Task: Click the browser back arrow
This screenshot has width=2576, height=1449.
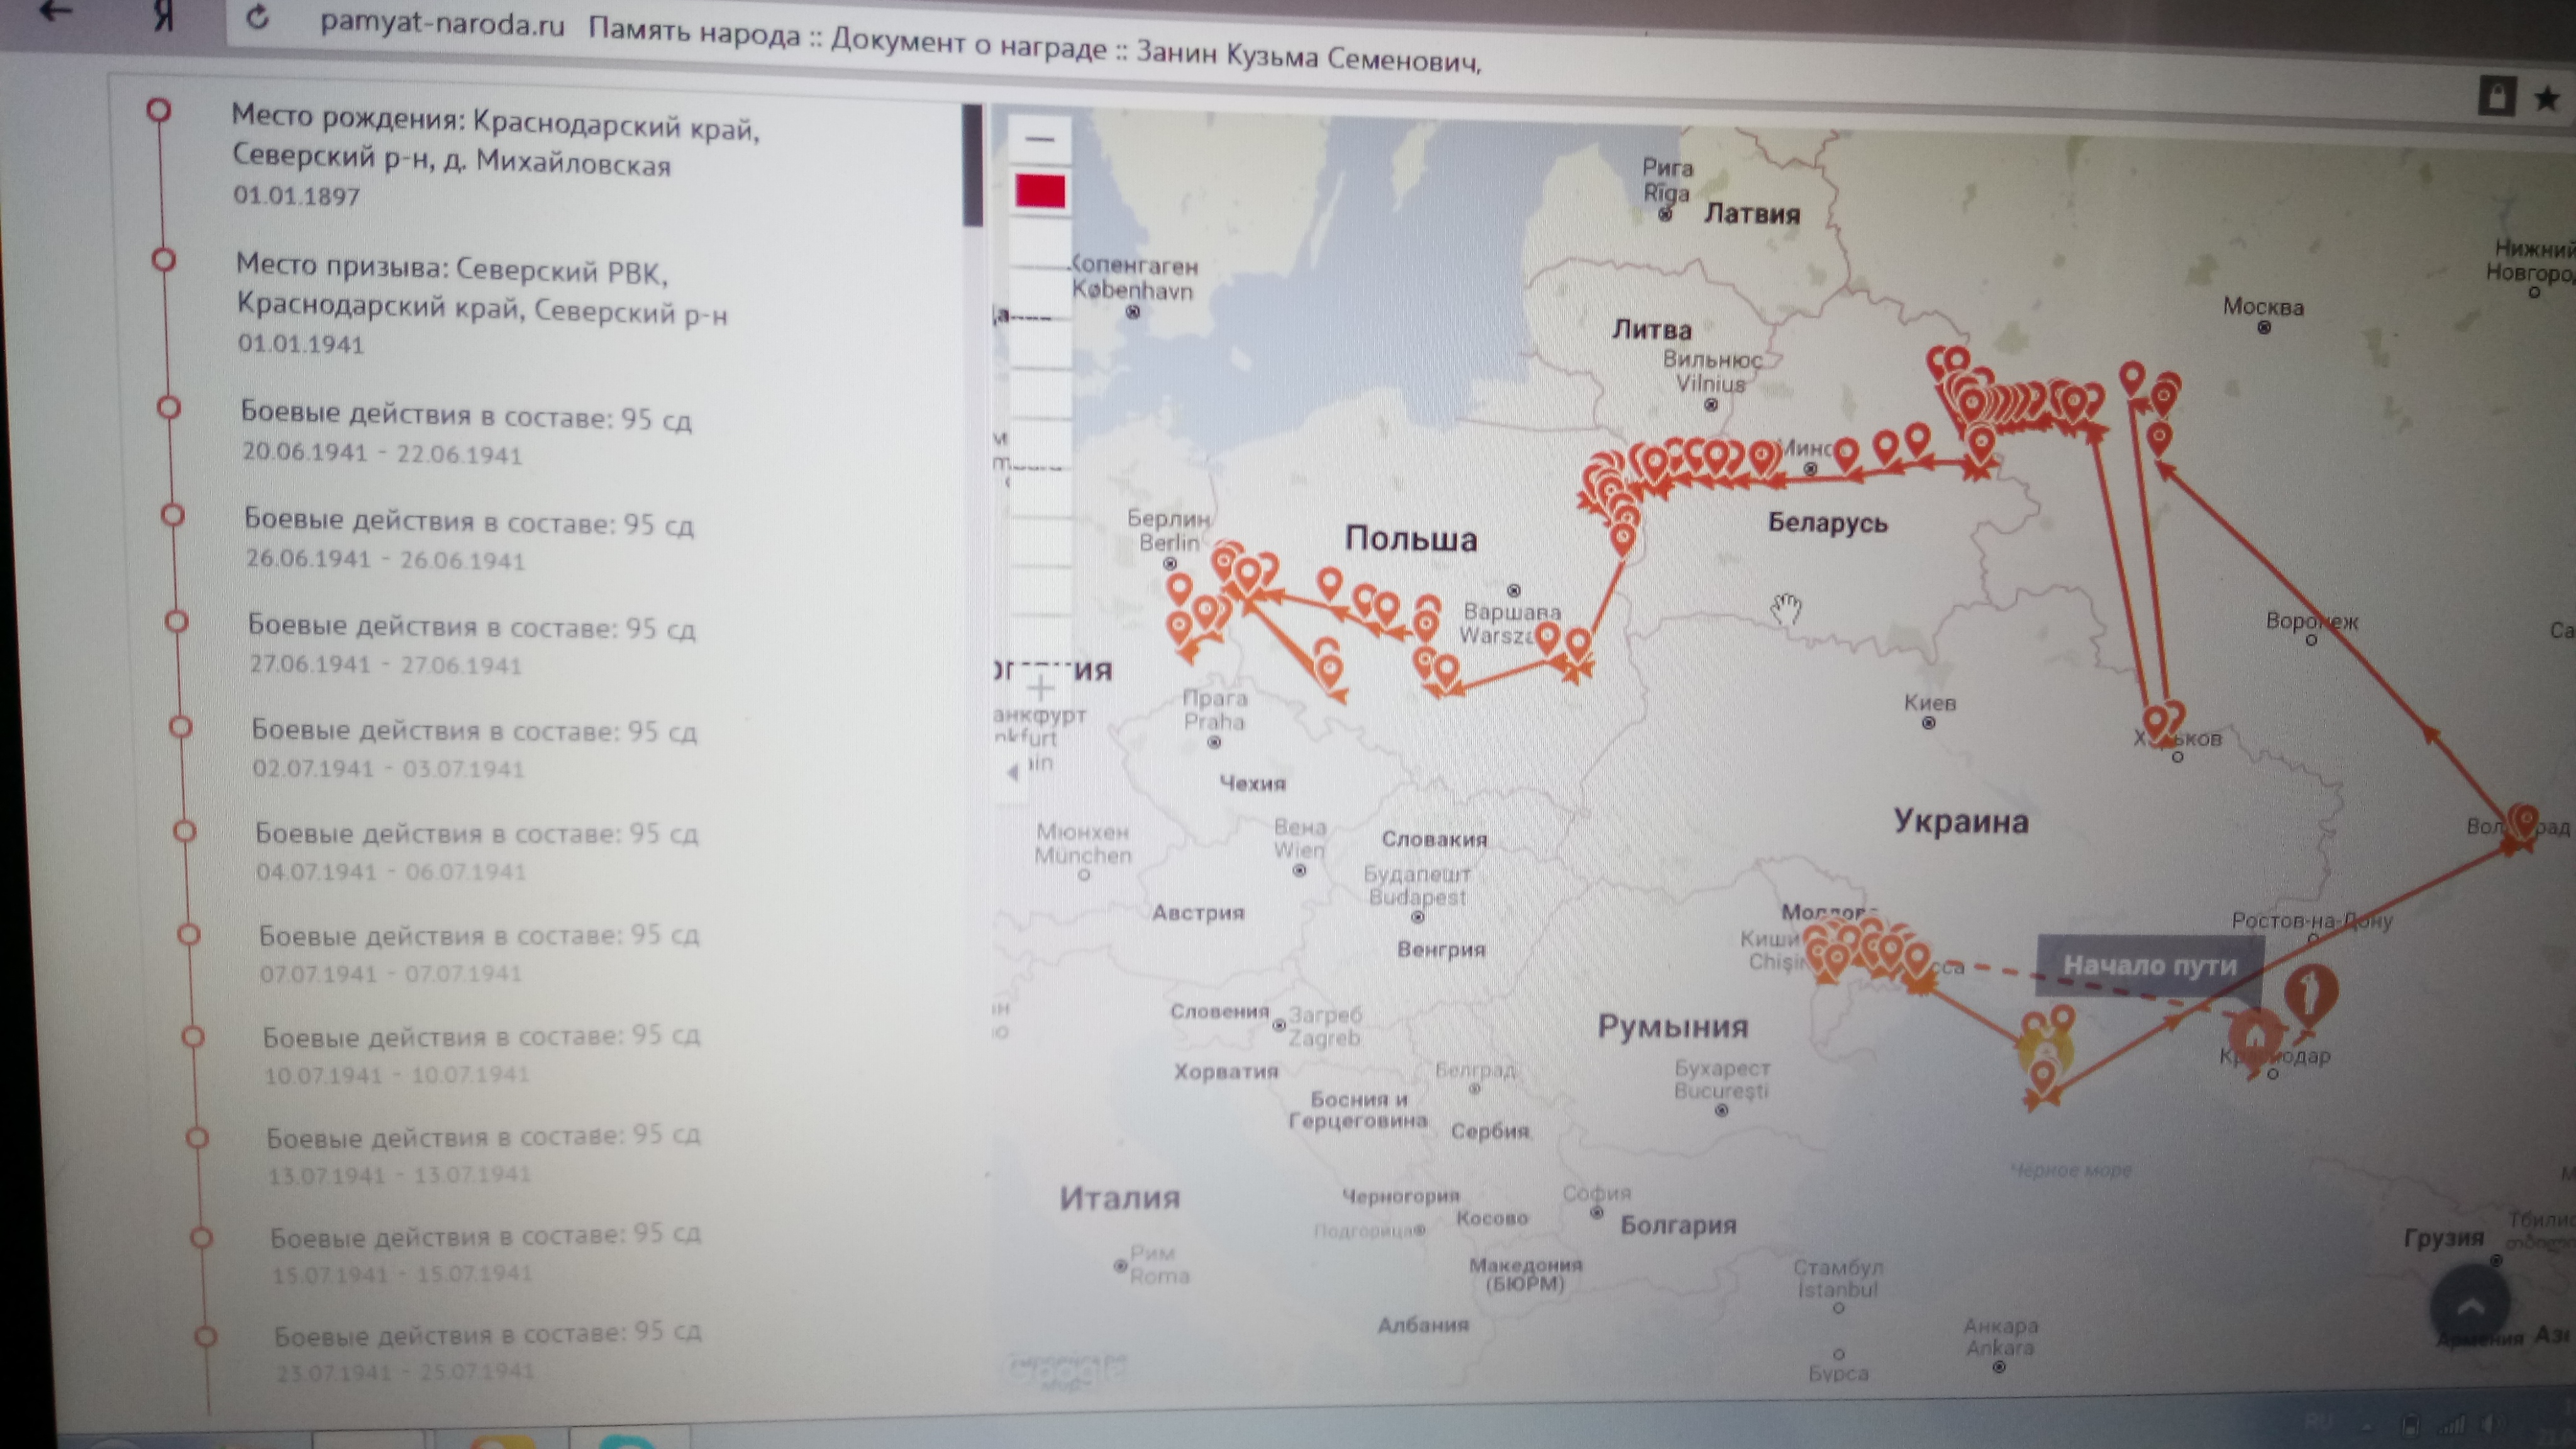Action: point(57,12)
